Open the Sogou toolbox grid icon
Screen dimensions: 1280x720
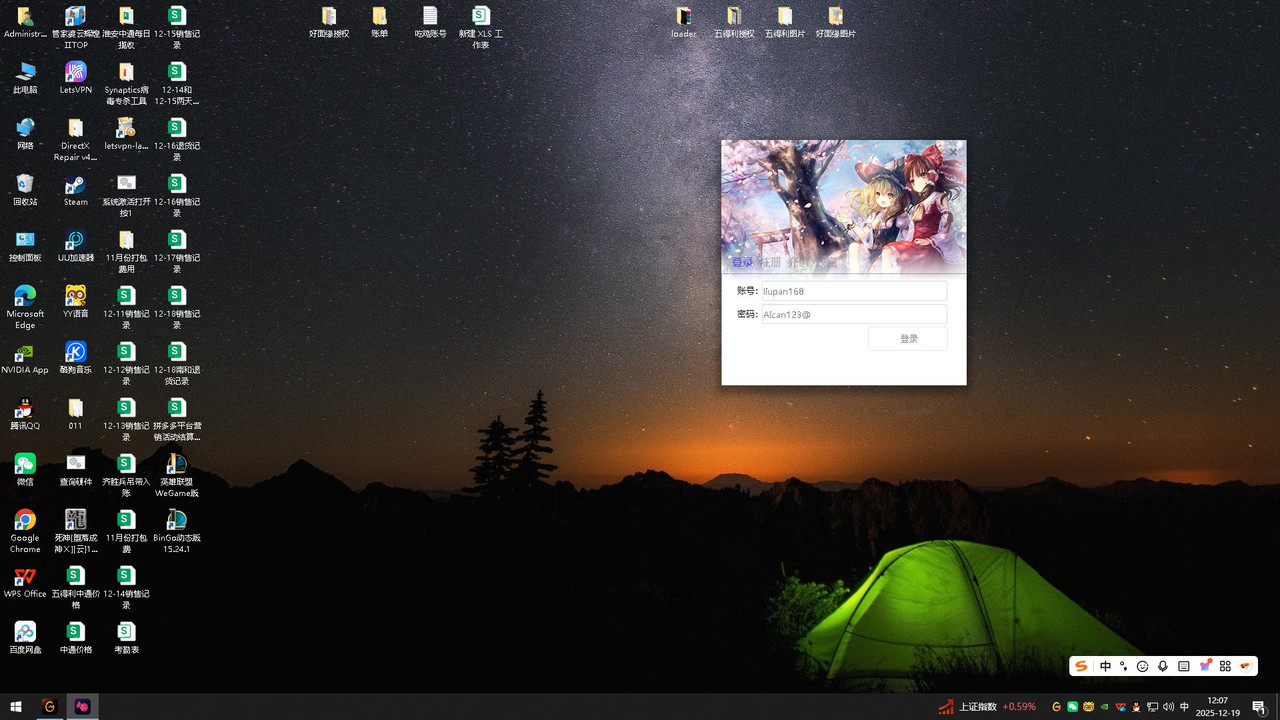click(1225, 666)
